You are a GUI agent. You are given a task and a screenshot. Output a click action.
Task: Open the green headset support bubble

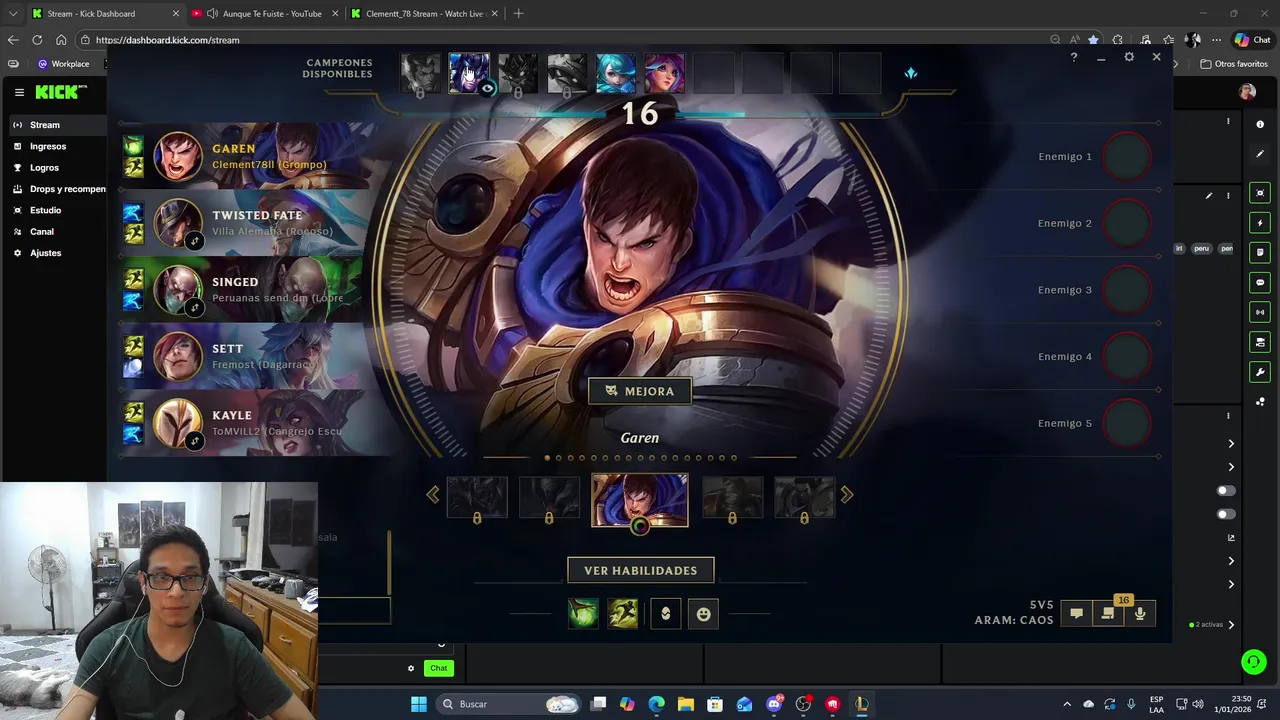pyautogui.click(x=1254, y=662)
